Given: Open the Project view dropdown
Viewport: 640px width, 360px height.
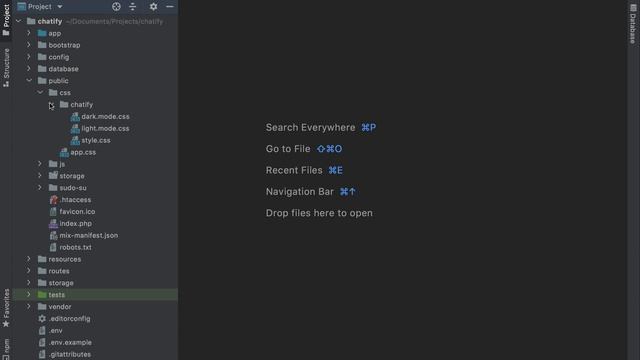Looking at the screenshot, I should point(60,7).
